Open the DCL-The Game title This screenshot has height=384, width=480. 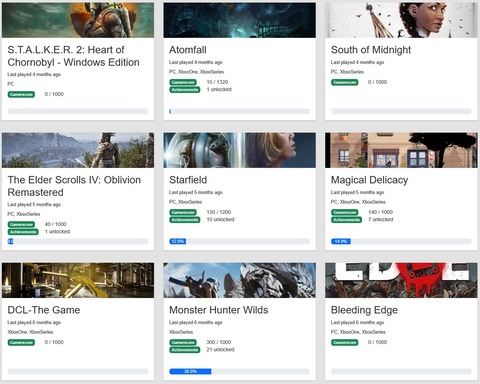pos(44,310)
